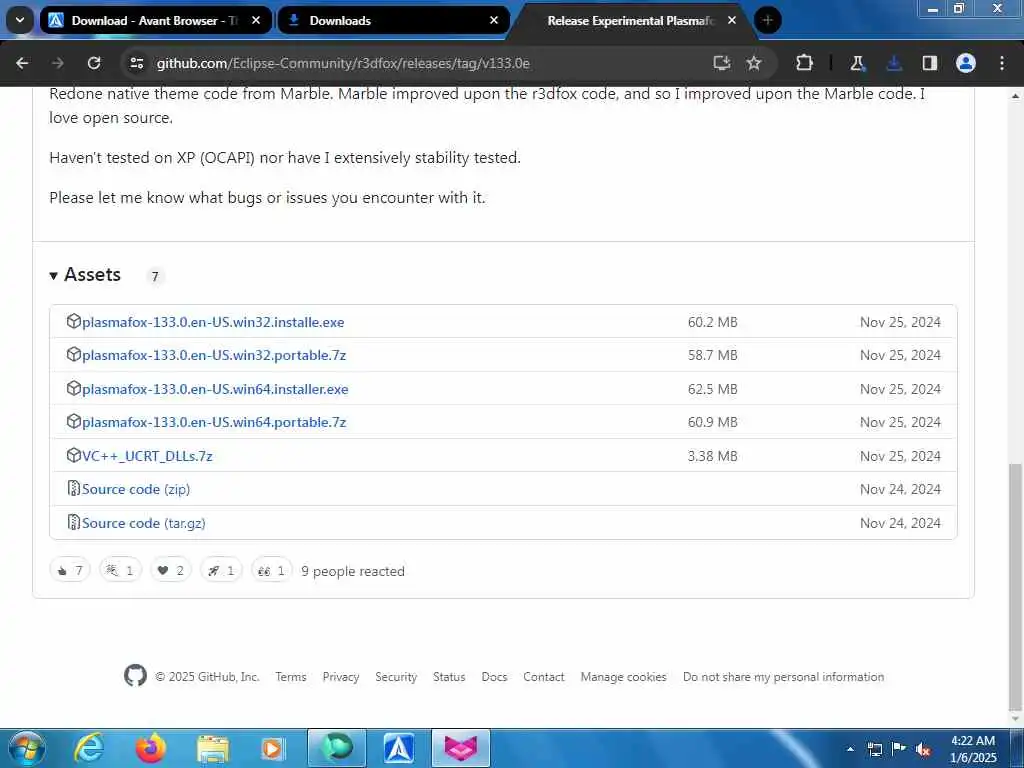
Task: Open a new tab with plus button
Action: click(767, 20)
